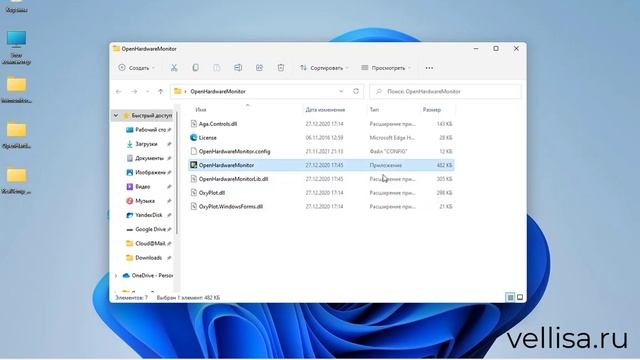Click the Copy icon in toolbar

point(196,68)
